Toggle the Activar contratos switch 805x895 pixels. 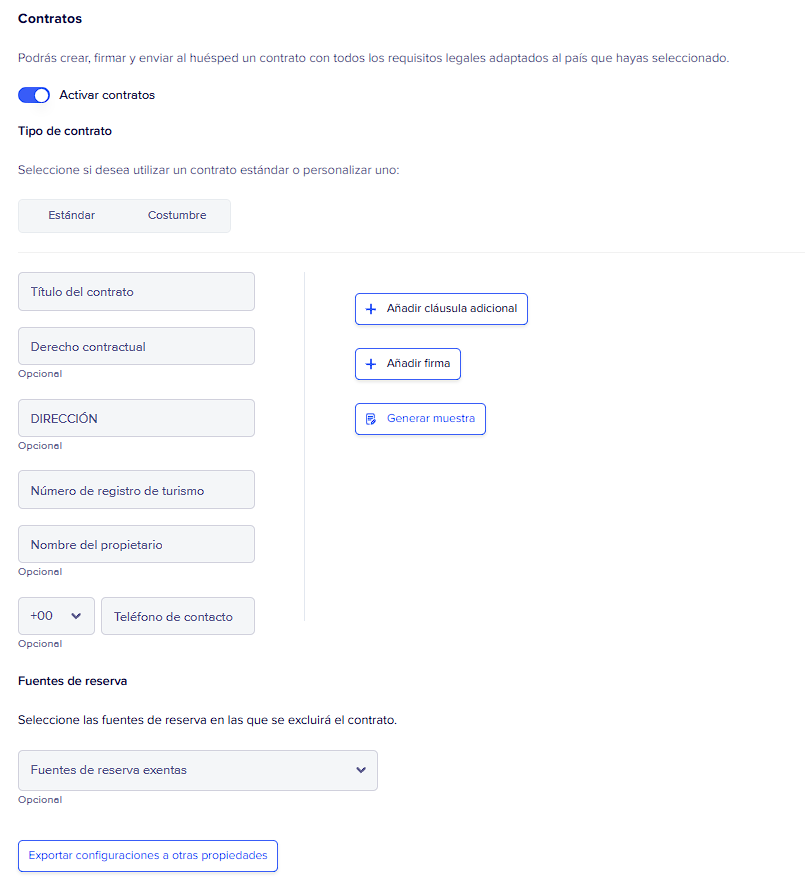tap(34, 95)
